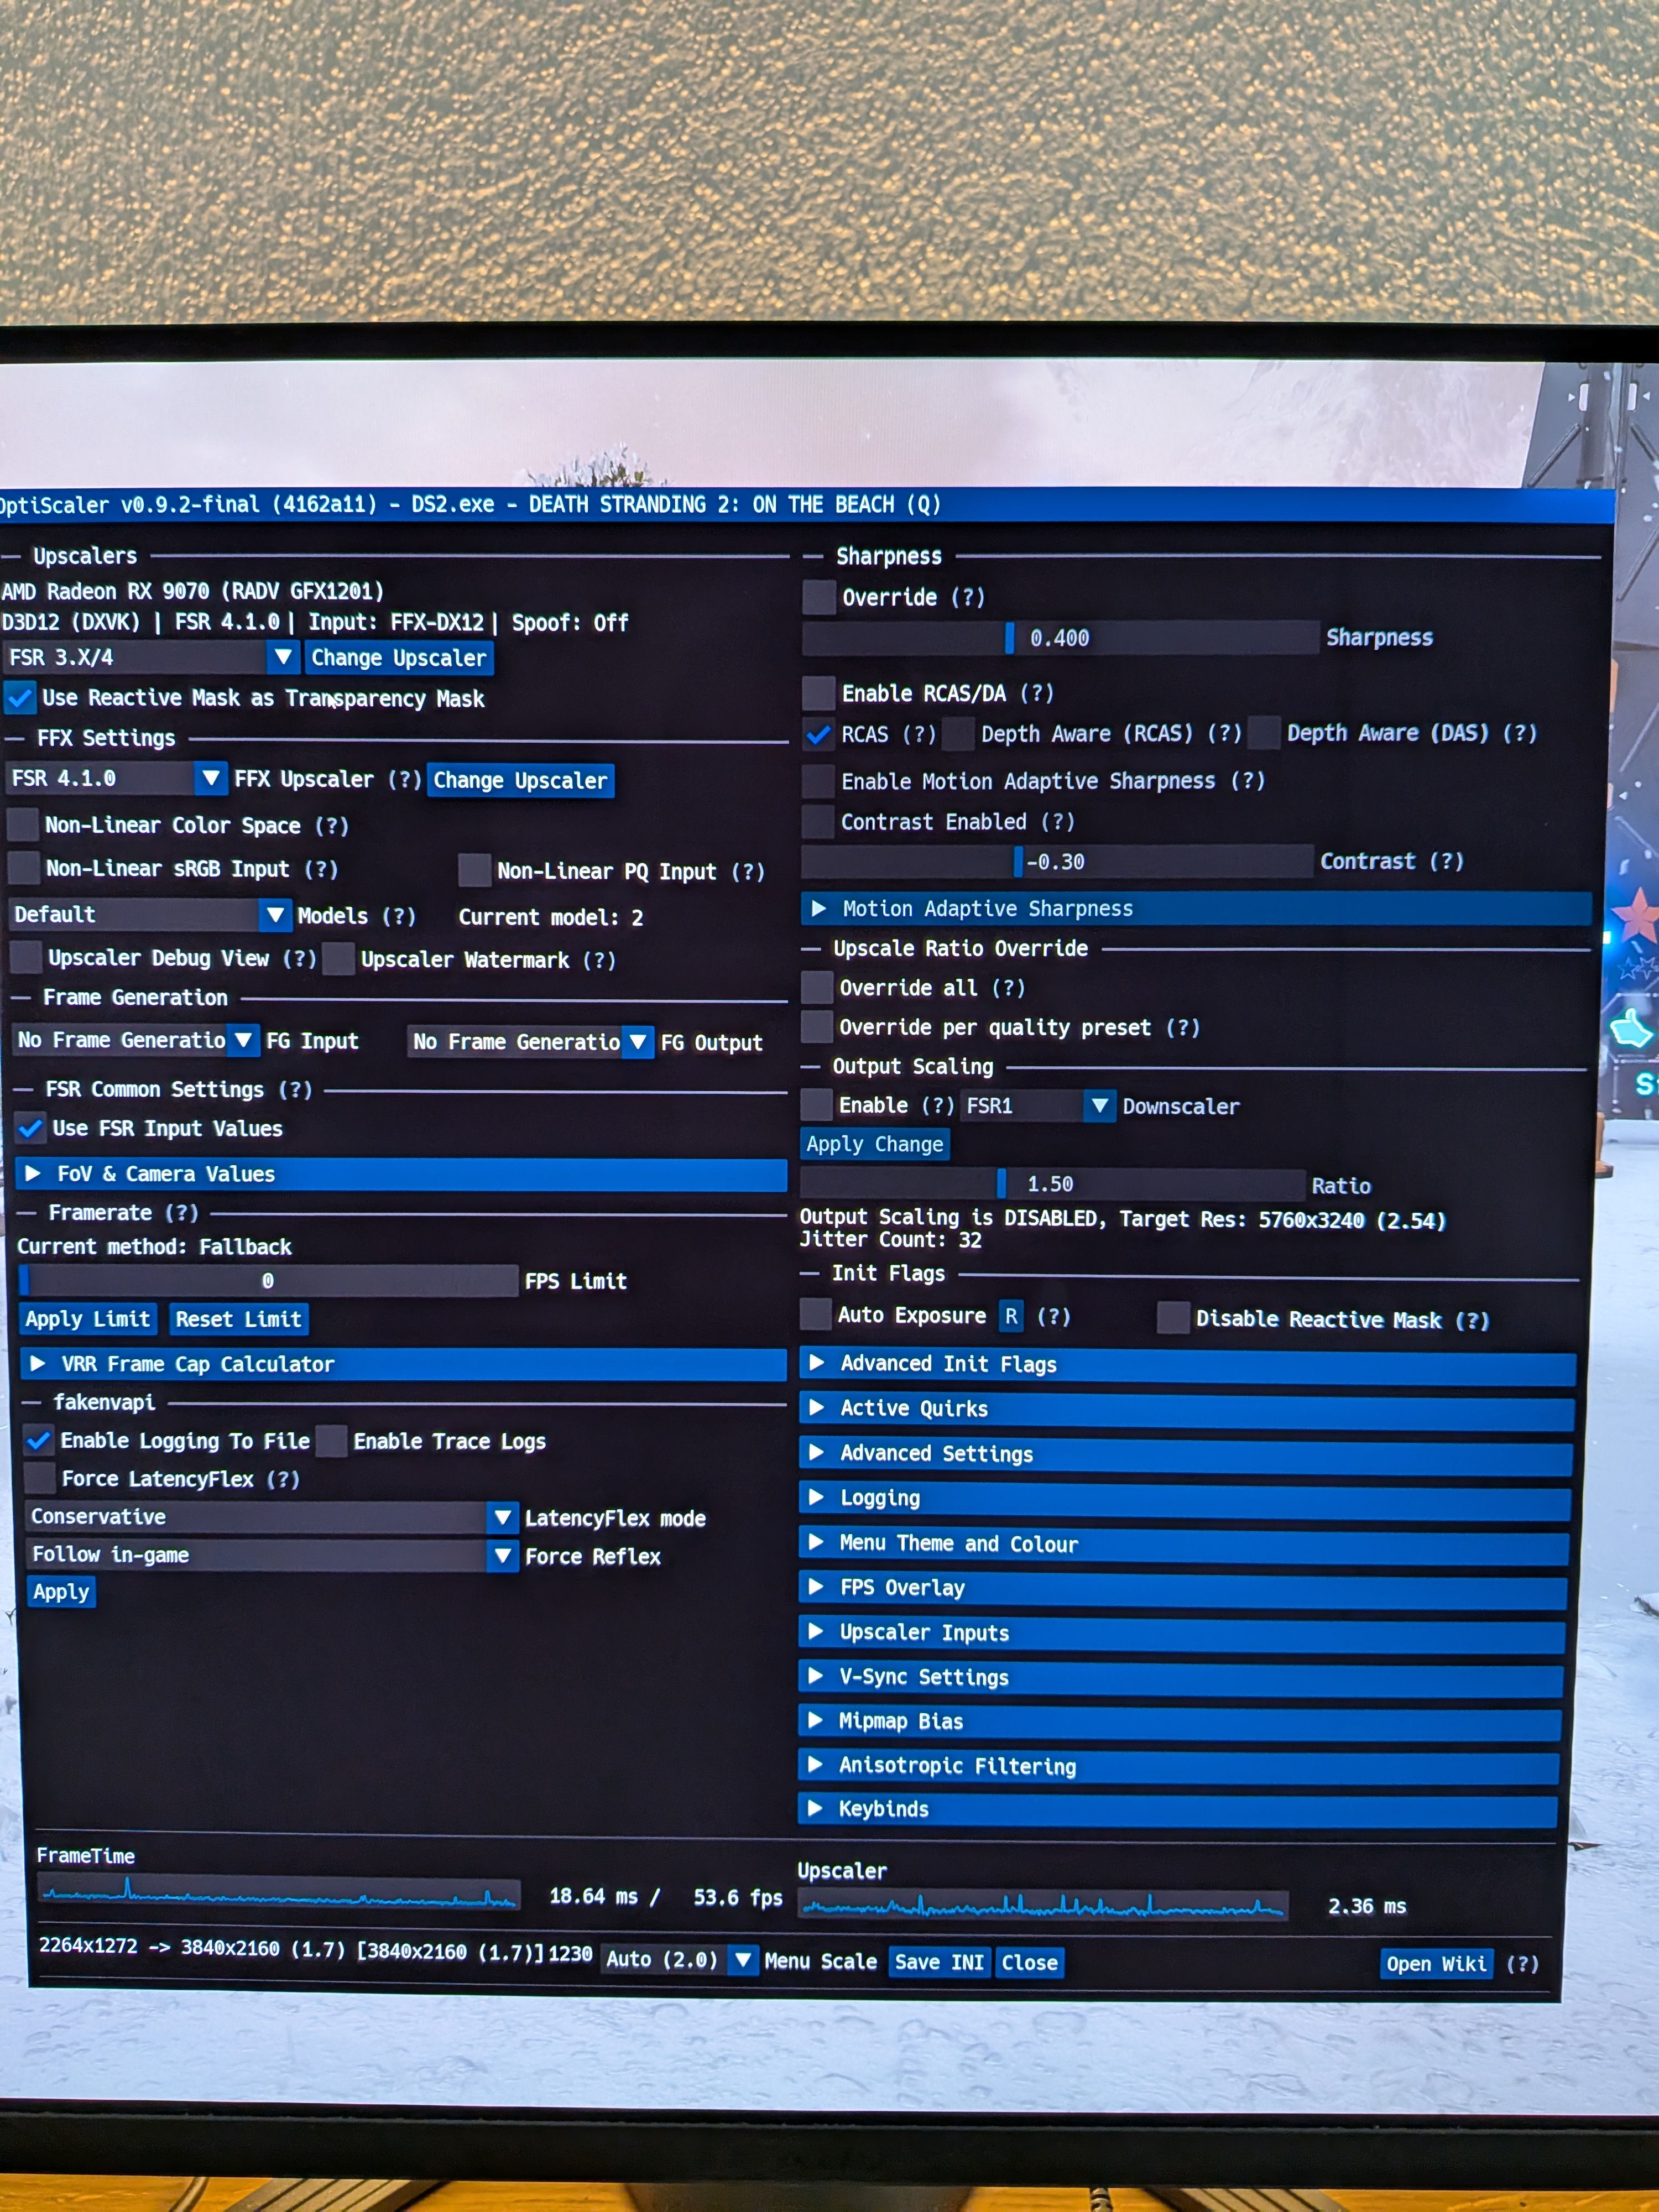The height and width of the screenshot is (2212, 1659).
Task: Click the Reset Limit button
Action: (238, 1319)
